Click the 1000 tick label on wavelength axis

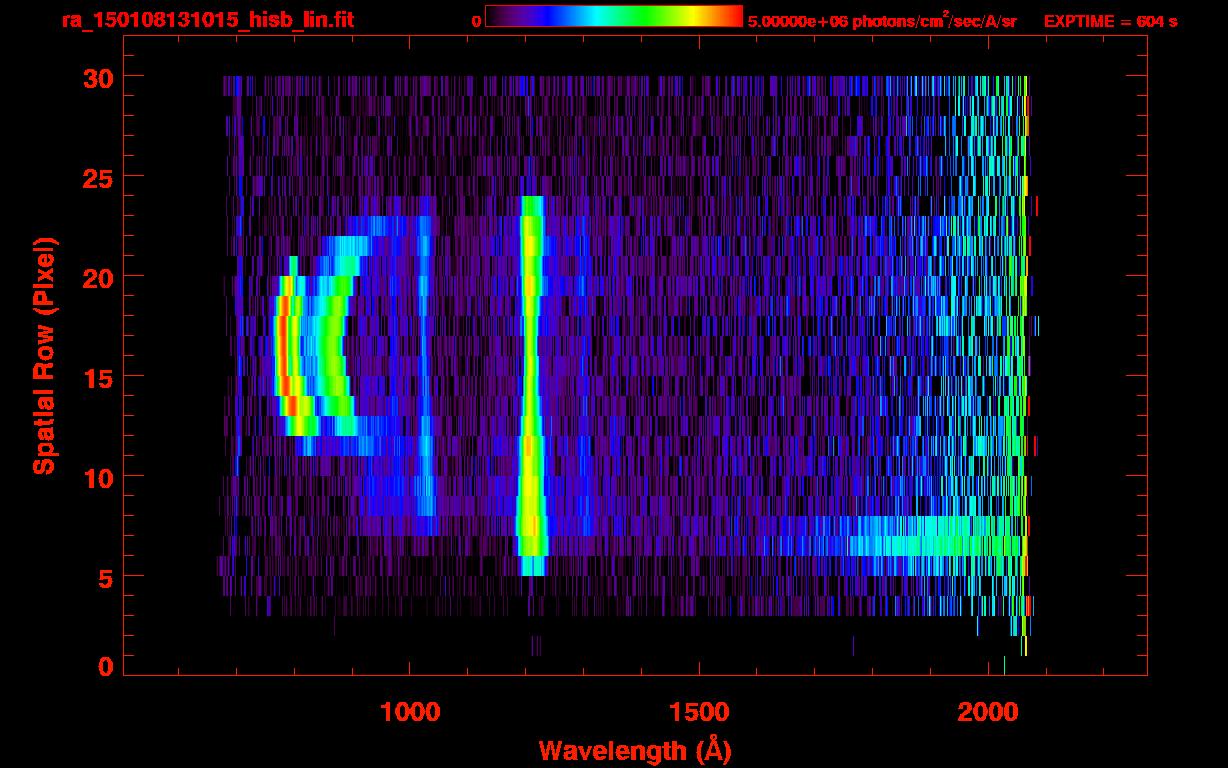410,712
